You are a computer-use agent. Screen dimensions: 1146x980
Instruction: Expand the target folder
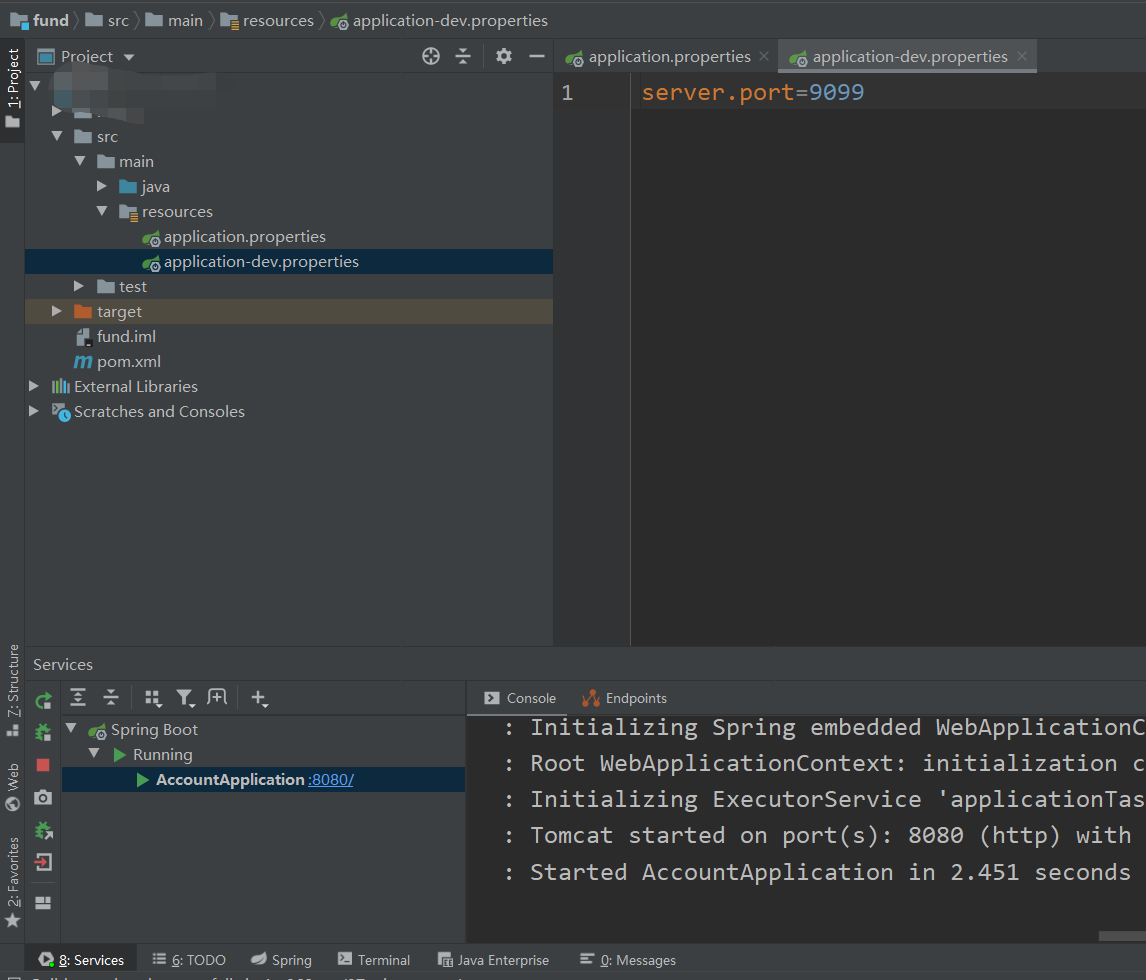point(56,311)
